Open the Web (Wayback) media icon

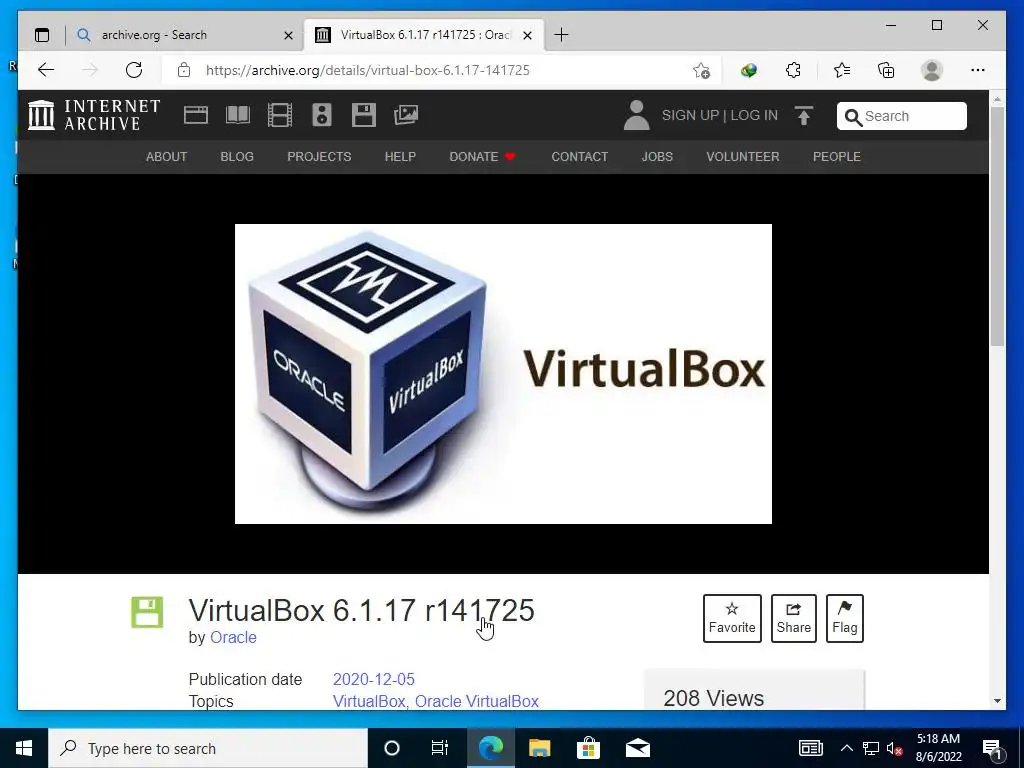[x=195, y=115]
